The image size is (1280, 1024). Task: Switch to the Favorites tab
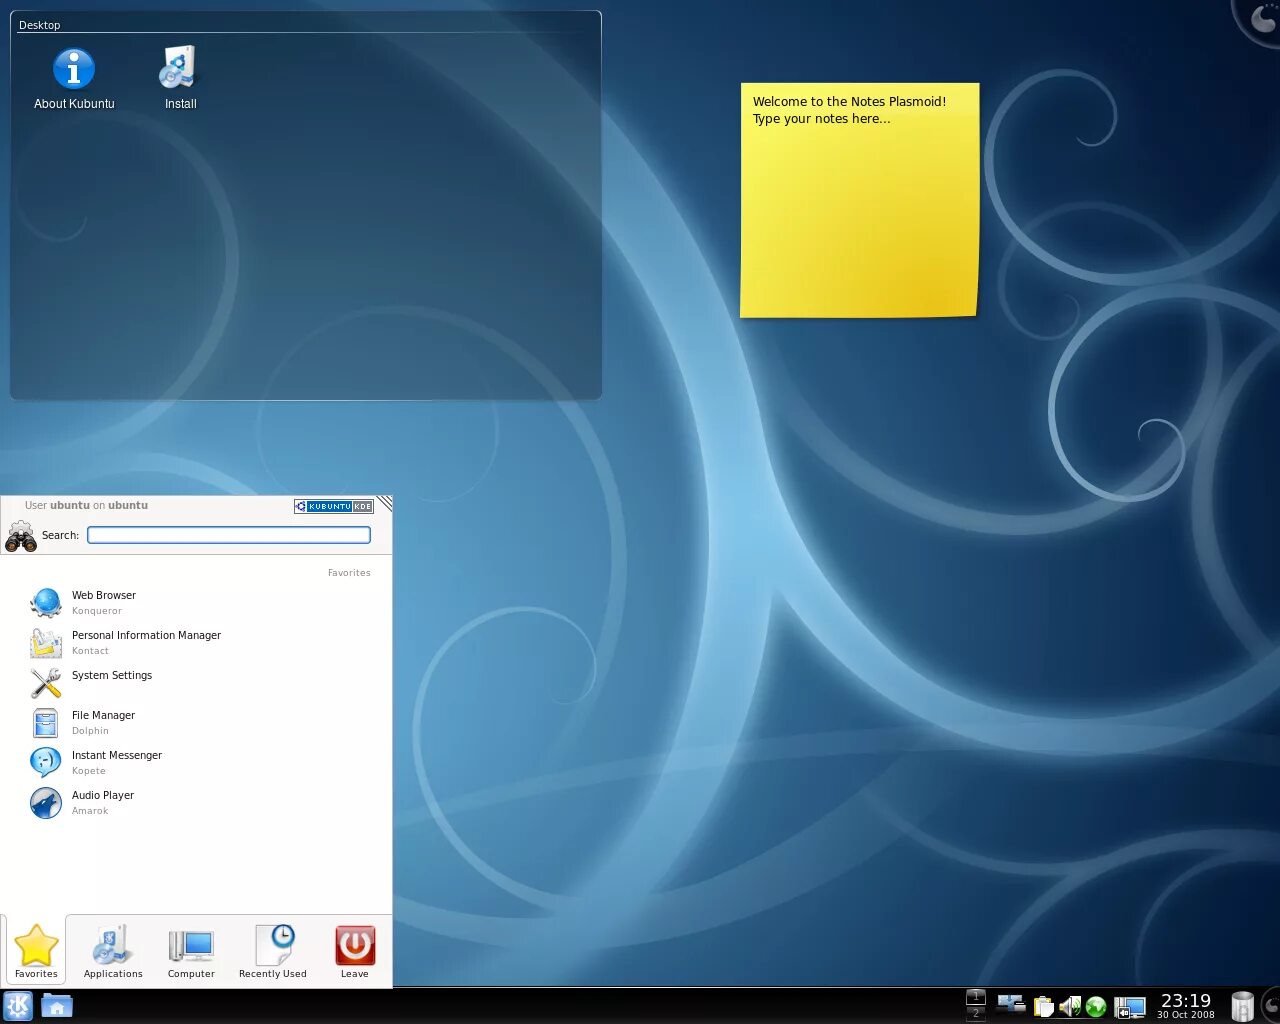tap(36, 951)
